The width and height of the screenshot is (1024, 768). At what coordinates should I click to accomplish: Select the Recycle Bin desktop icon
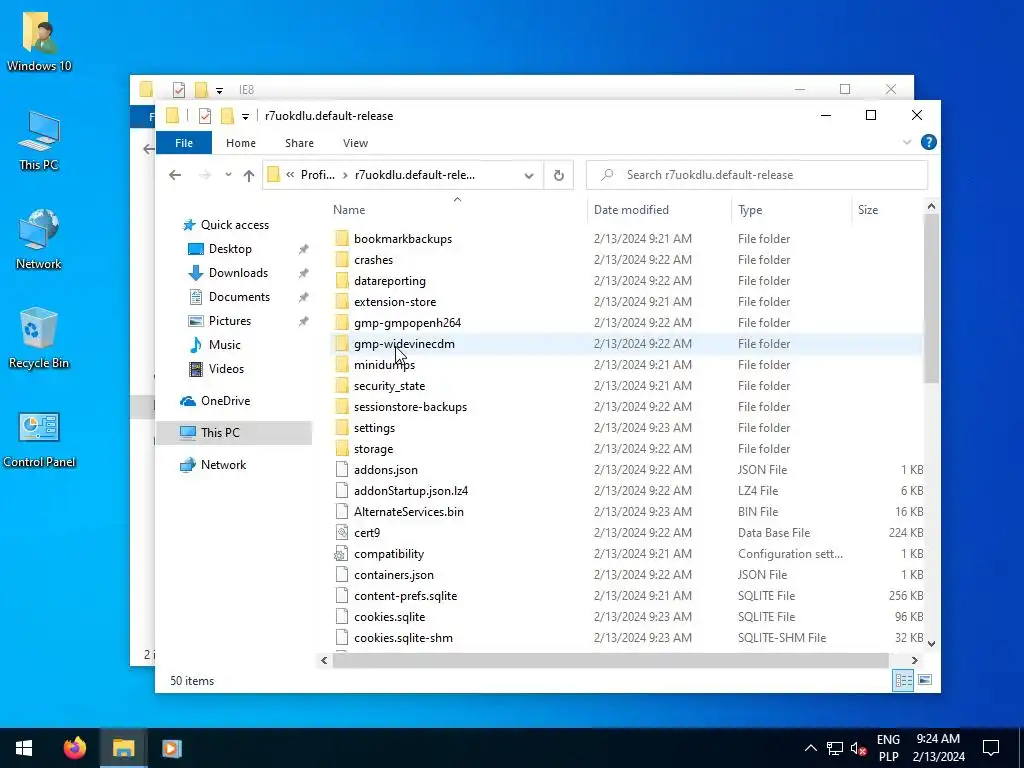39,338
